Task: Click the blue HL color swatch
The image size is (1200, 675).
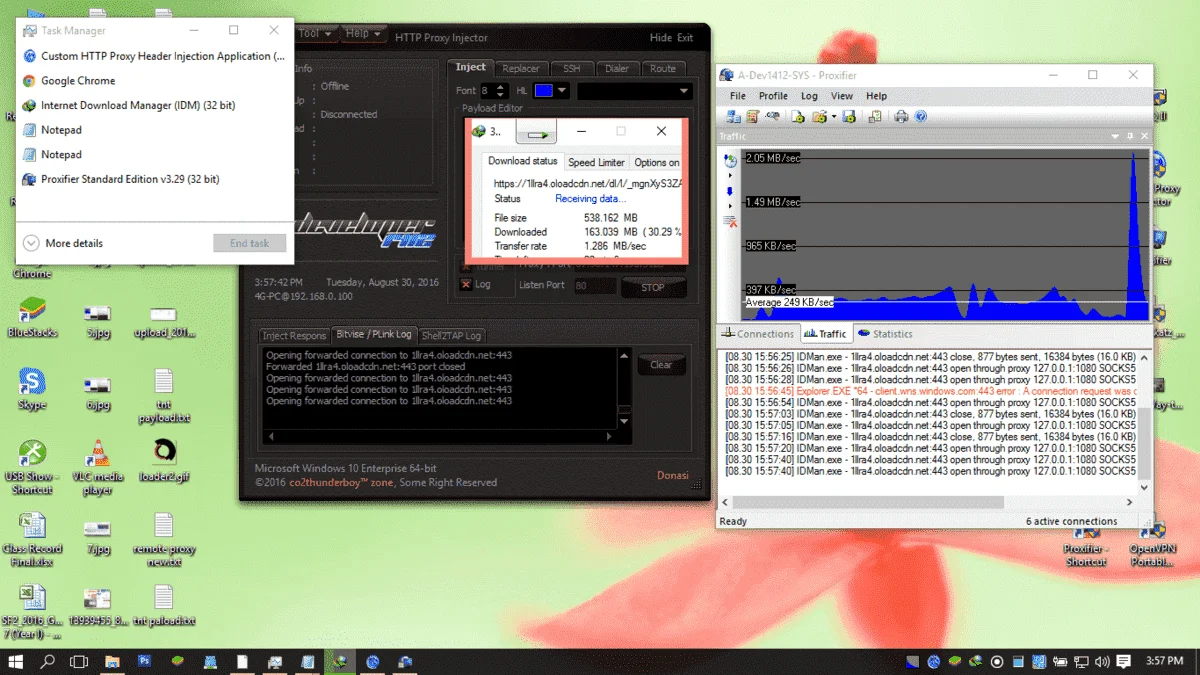Action: 543,91
